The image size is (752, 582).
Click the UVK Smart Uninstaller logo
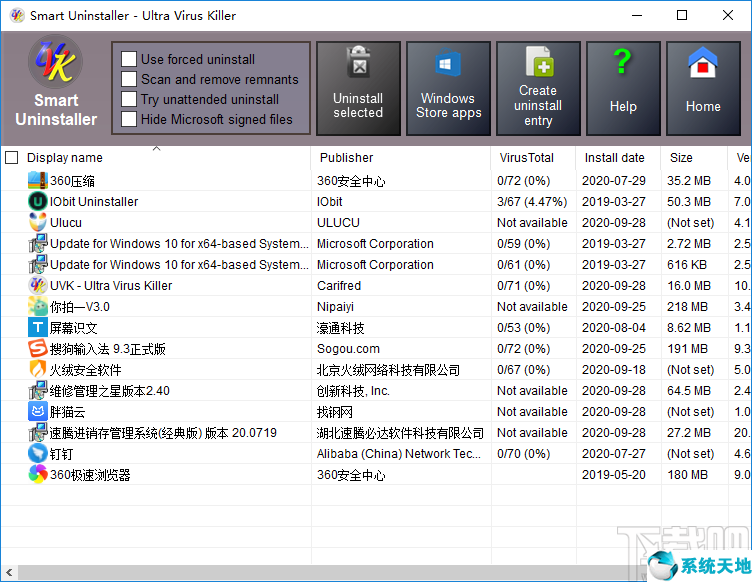(56, 62)
